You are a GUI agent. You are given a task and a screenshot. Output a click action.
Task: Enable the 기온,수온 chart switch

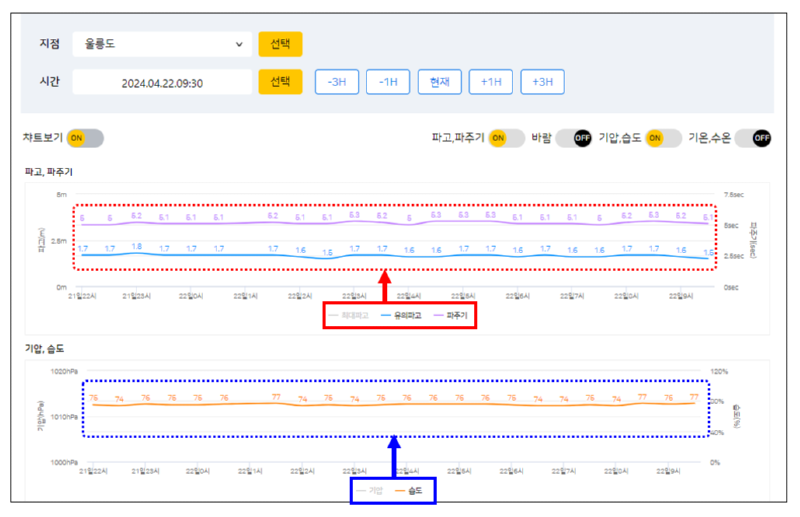(x=753, y=138)
